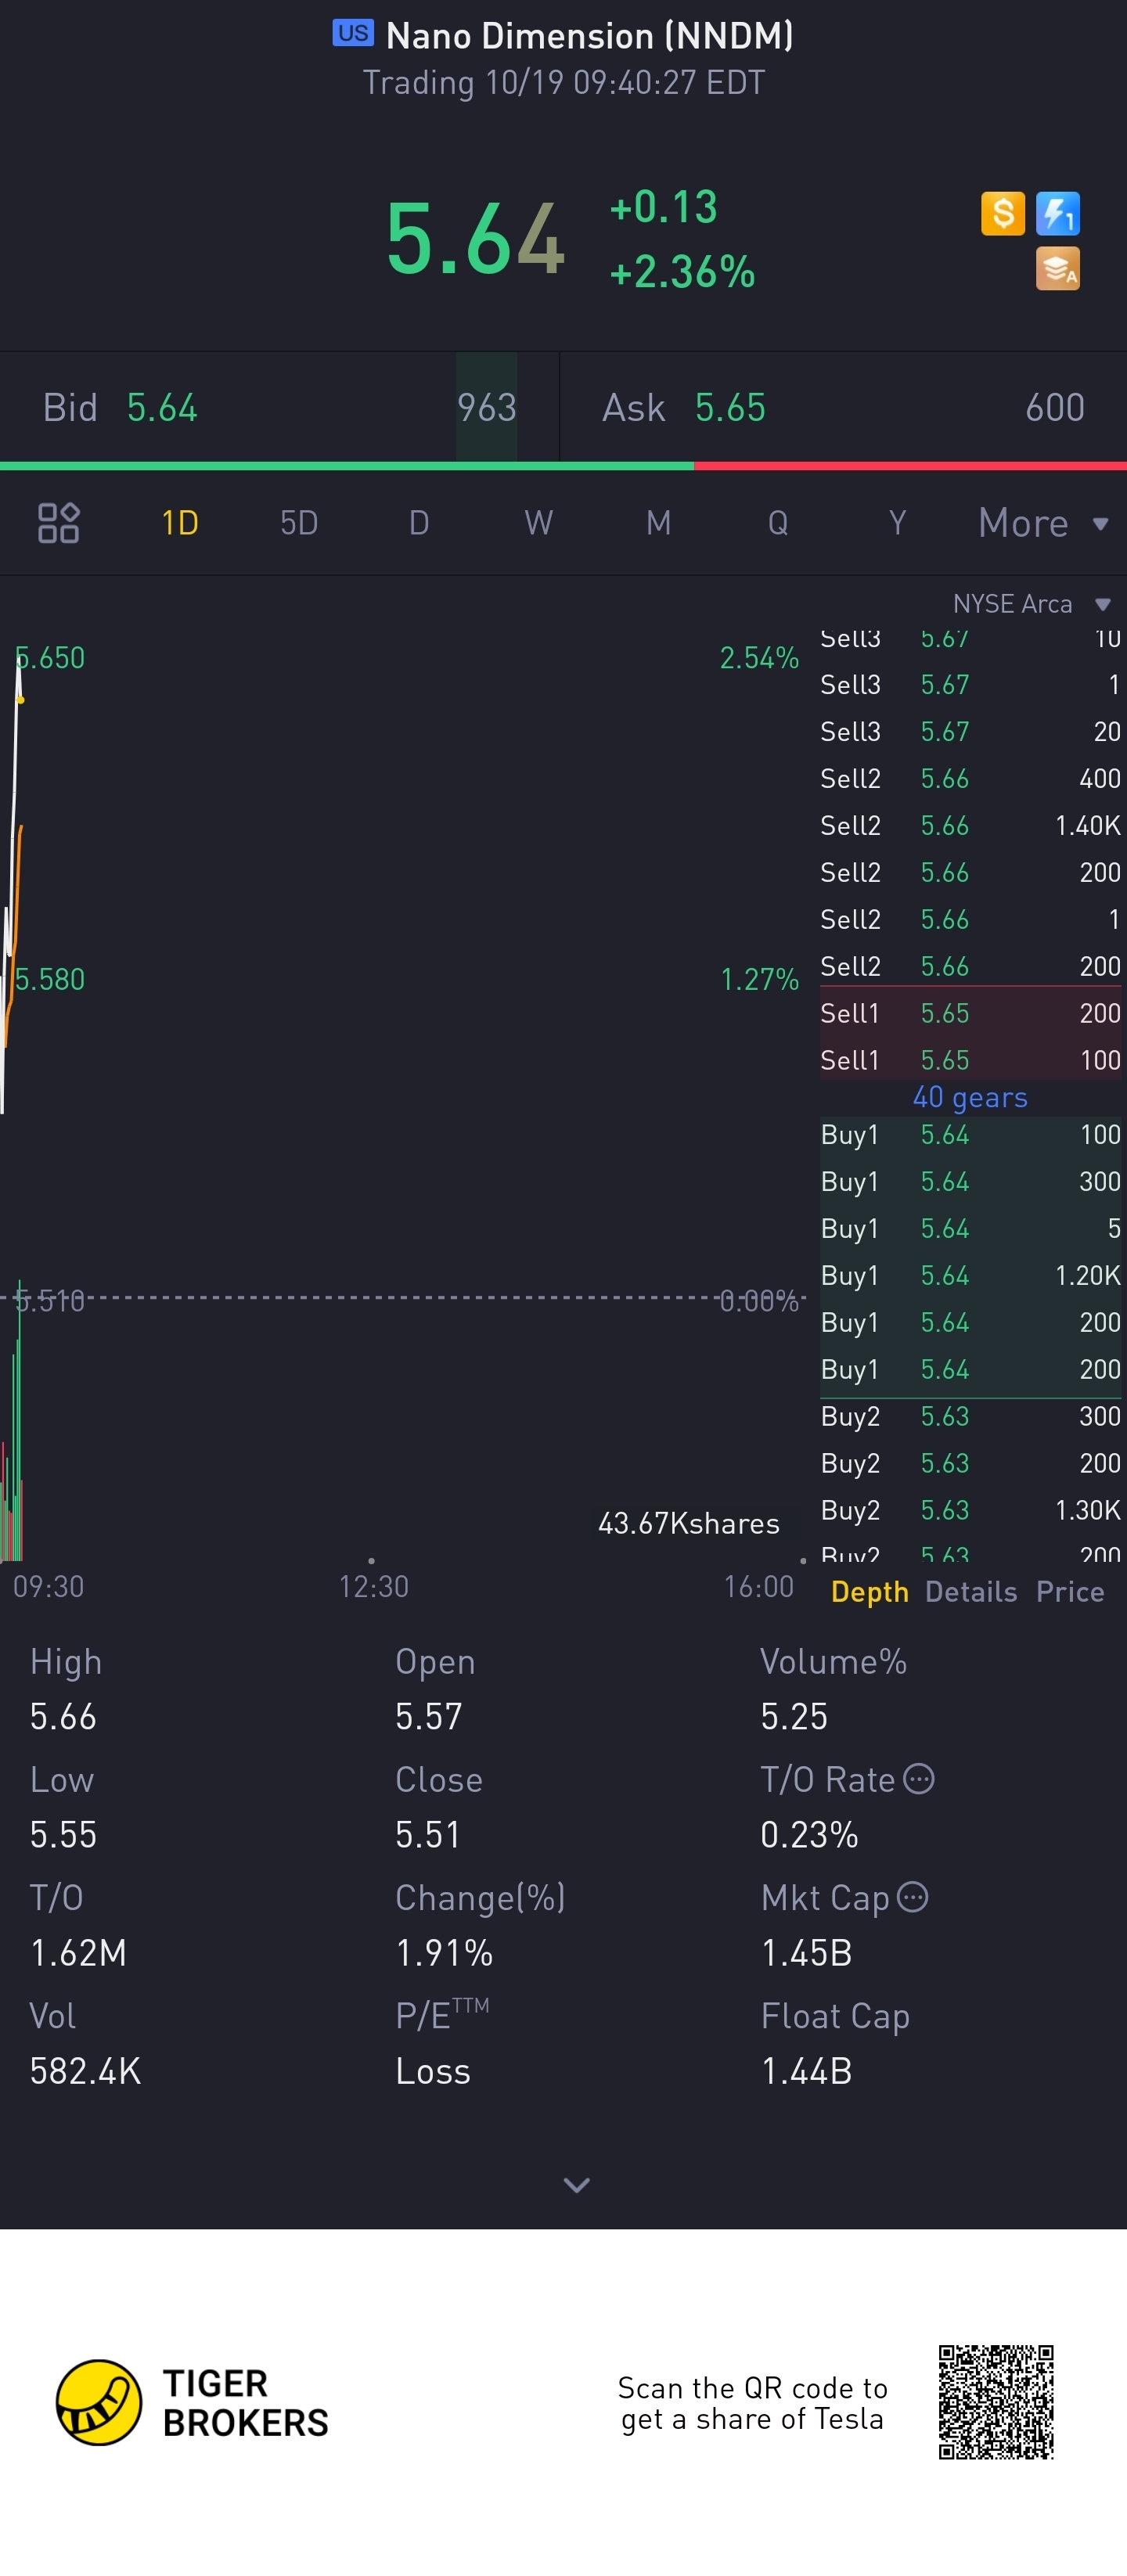Screen dimensions: 1127x2576
Task: Tap the Ask 5.65 quote
Action: (x=843, y=407)
